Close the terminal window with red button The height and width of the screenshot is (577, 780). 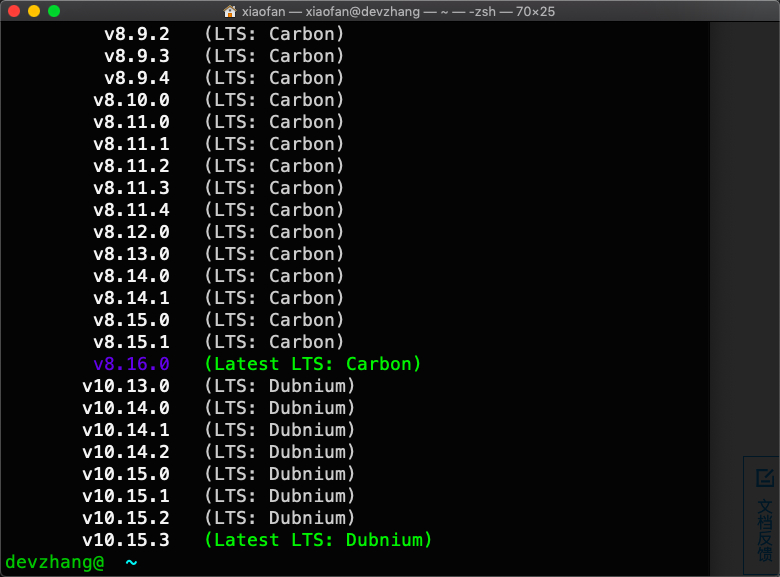click(14, 11)
